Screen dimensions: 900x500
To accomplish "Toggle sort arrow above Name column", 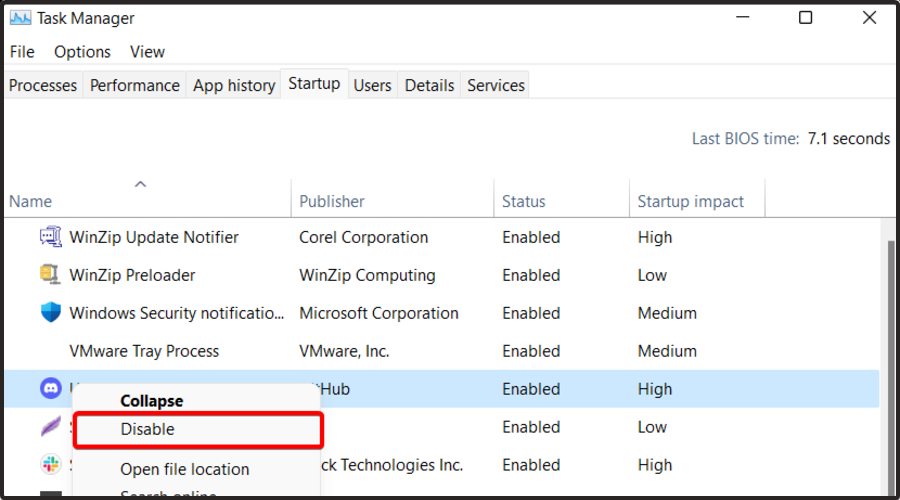I will [141, 184].
